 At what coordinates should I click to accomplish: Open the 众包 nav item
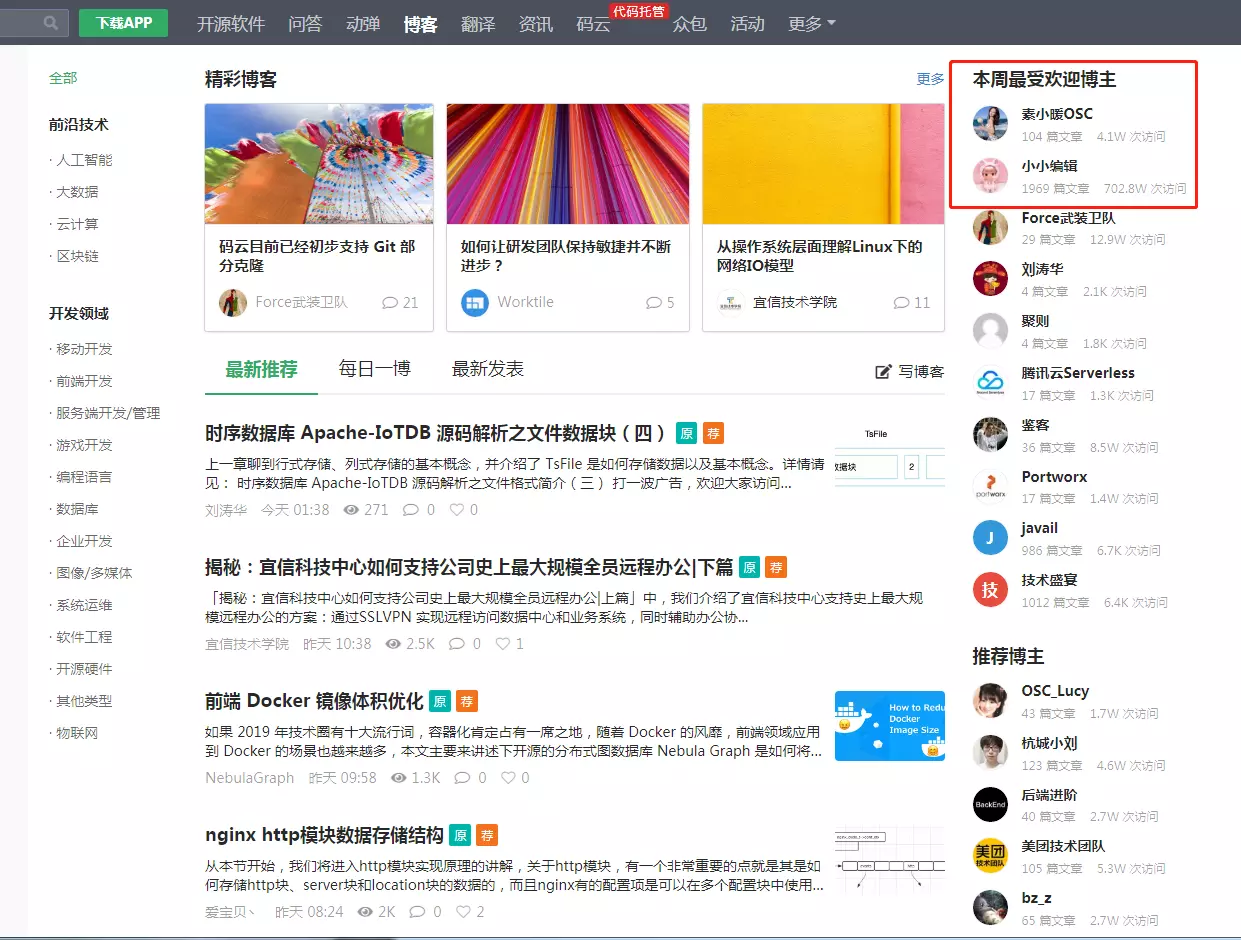(689, 24)
